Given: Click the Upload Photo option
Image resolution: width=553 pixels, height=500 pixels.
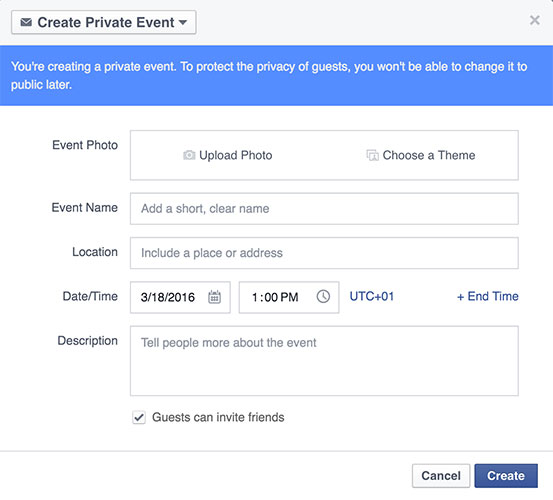Looking at the screenshot, I should tap(228, 156).
